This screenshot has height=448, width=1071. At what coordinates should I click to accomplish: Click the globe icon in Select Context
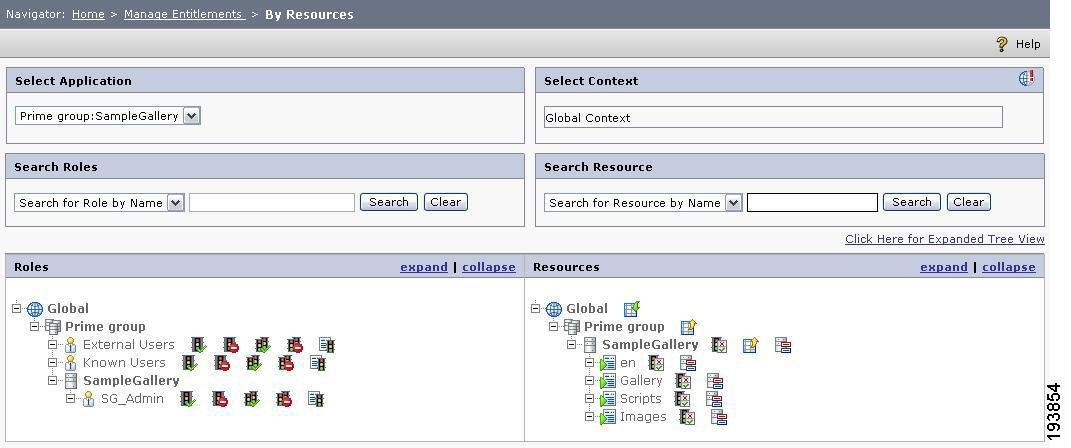point(1026,79)
